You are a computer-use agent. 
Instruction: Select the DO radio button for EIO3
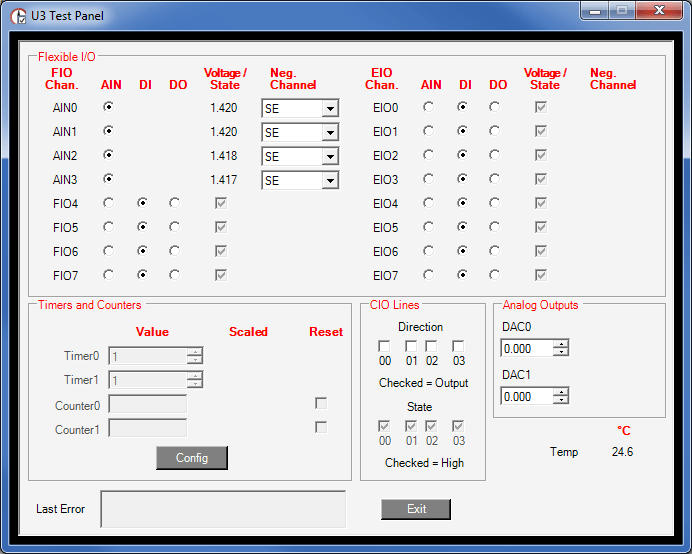pos(495,179)
